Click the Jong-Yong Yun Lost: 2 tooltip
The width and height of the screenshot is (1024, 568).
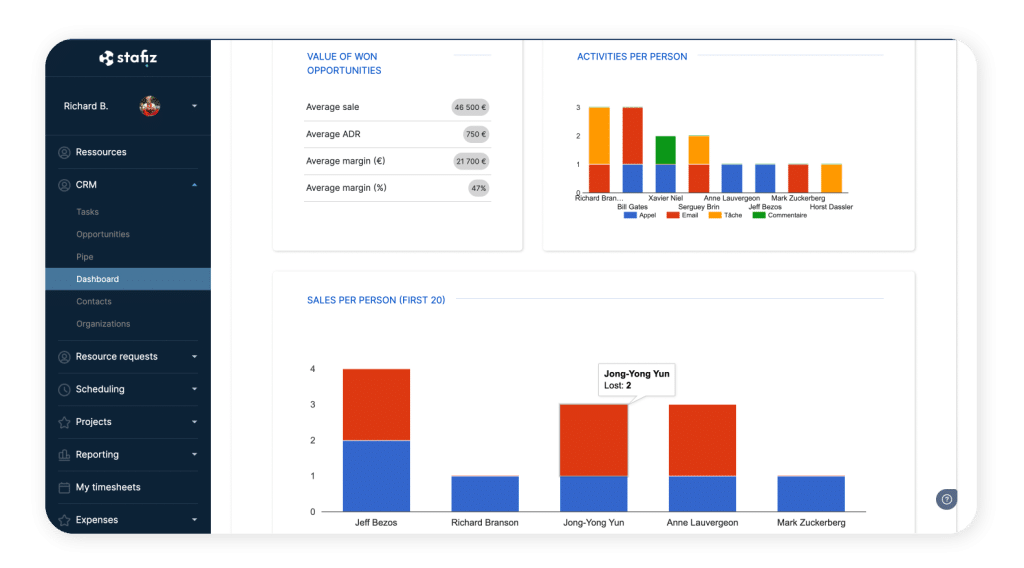tap(637, 379)
